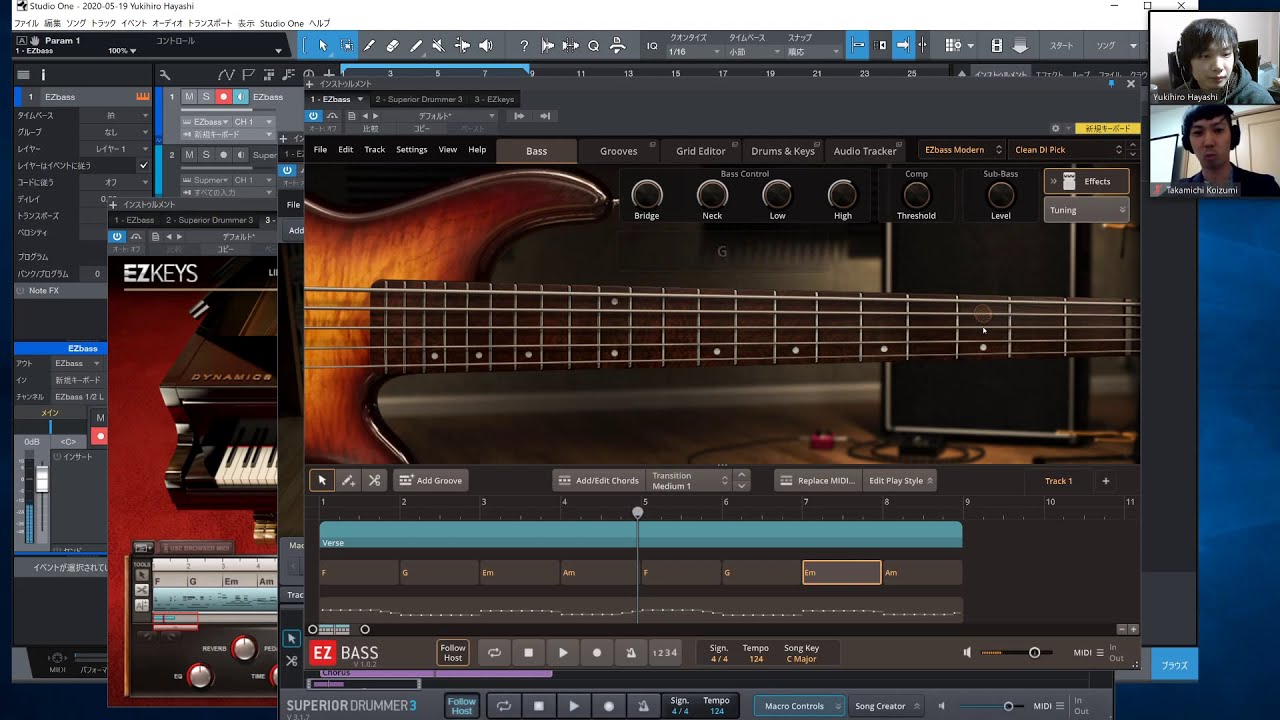Image resolution: width=1280 pixels, height=720 pixels.
Task: Click the EZbass pencil edit tool
Action: [348, 481]
